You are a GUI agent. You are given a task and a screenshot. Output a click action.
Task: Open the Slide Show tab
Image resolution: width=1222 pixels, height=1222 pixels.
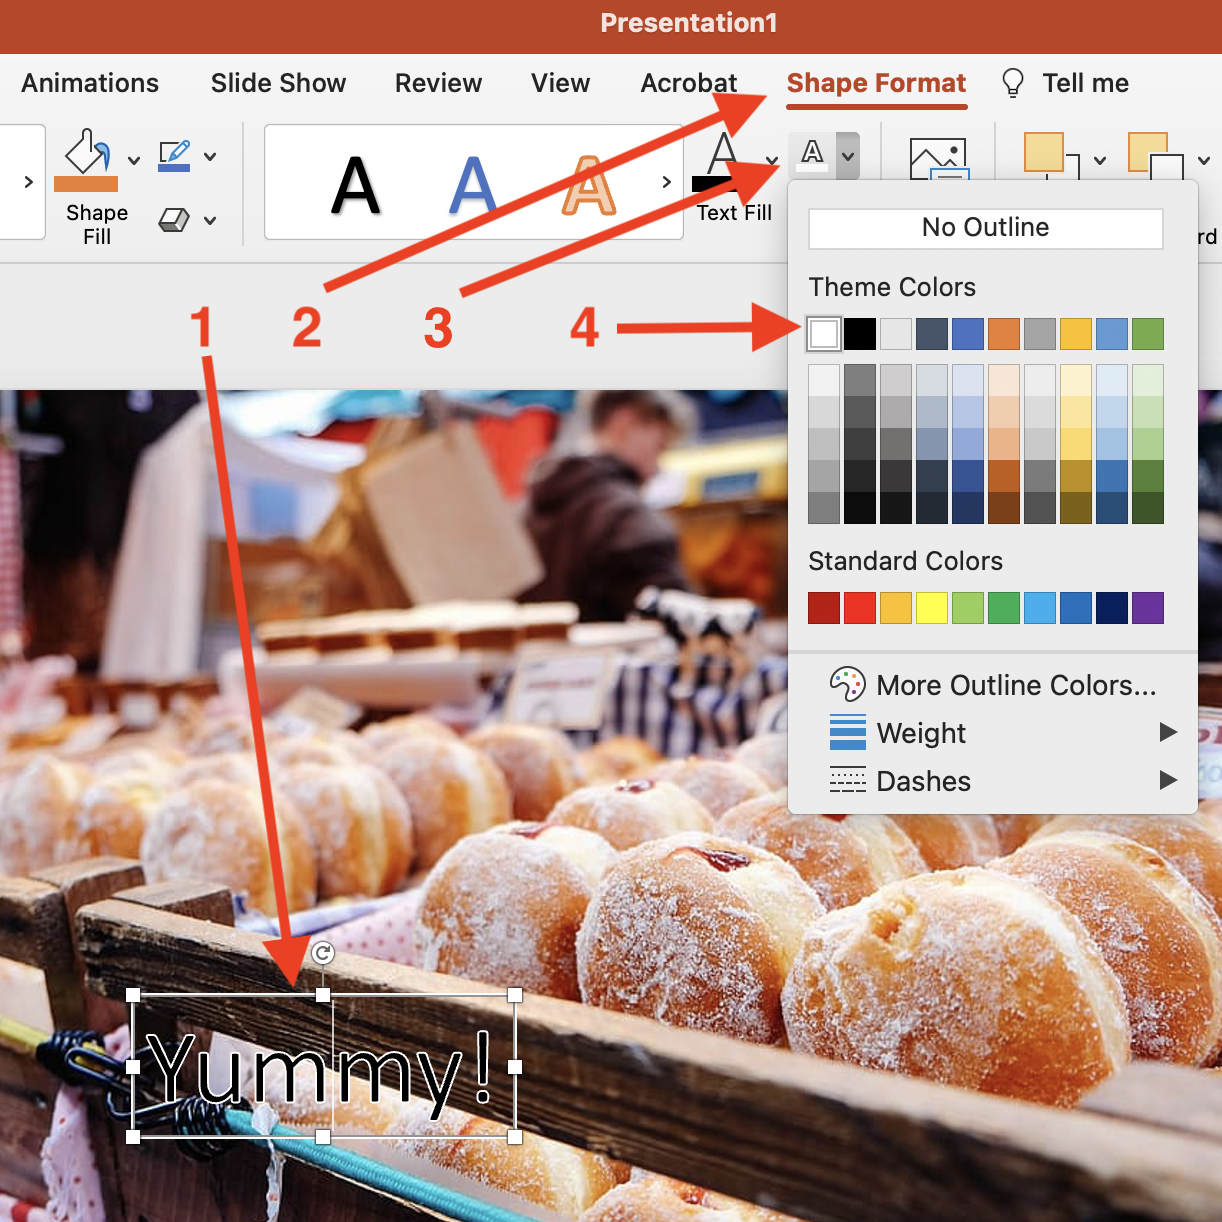[278, 83]
